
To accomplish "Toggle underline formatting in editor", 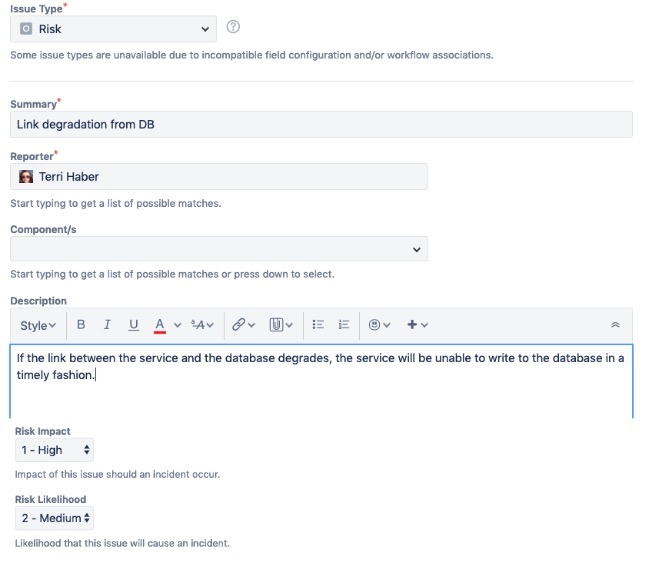I will pyautogui.click(x=134, y=325).
